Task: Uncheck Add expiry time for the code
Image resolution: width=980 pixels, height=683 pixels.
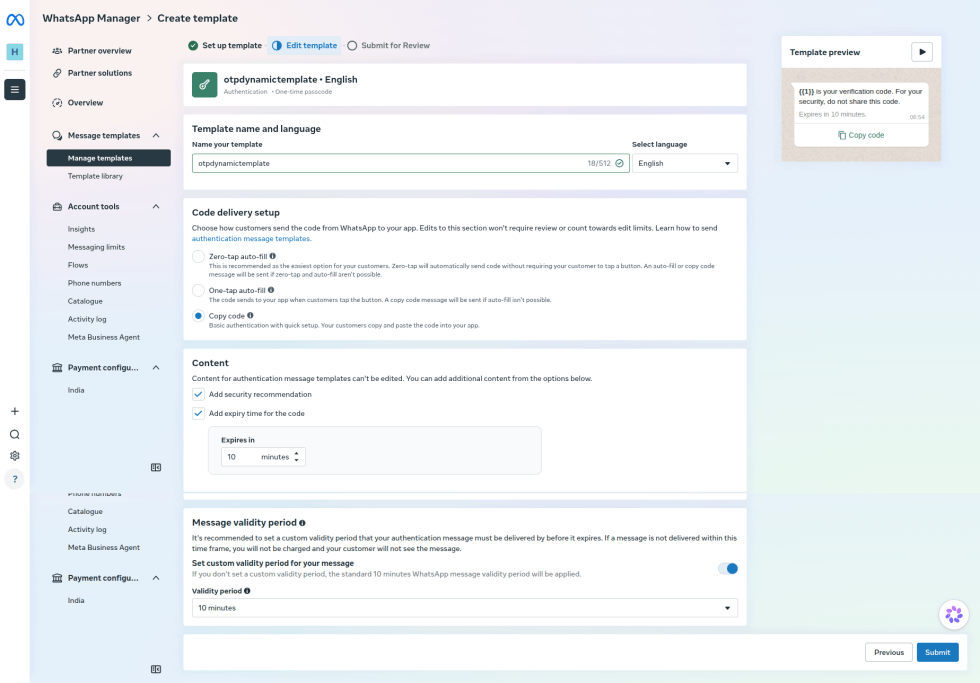Action: [x=198, y=413]
